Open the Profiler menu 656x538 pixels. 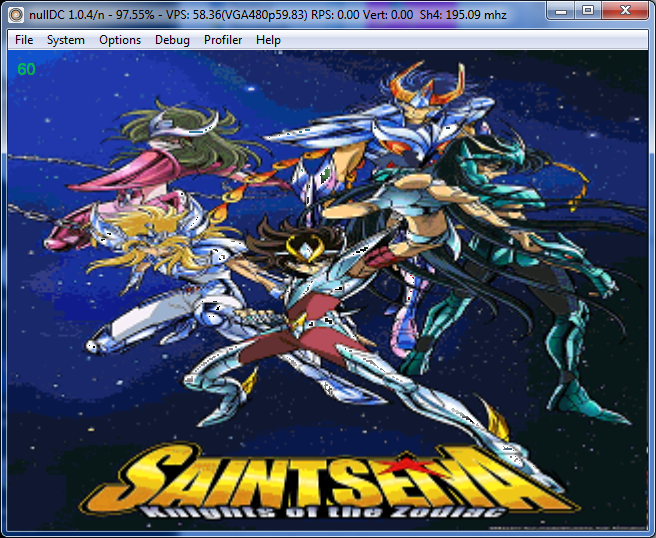[223, 40]
